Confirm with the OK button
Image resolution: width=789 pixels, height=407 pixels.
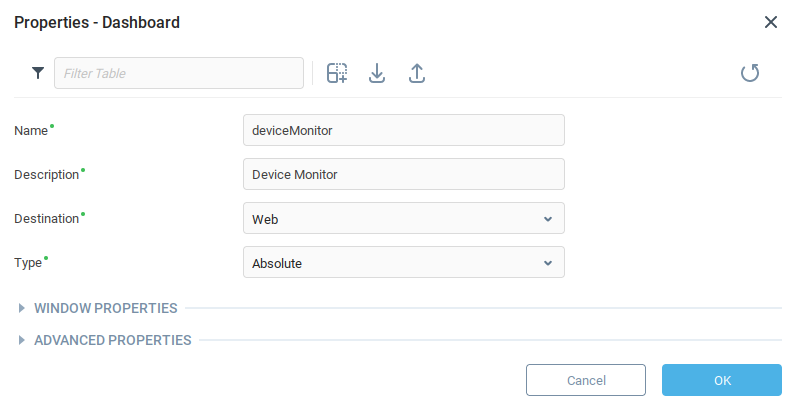(721, 380)
